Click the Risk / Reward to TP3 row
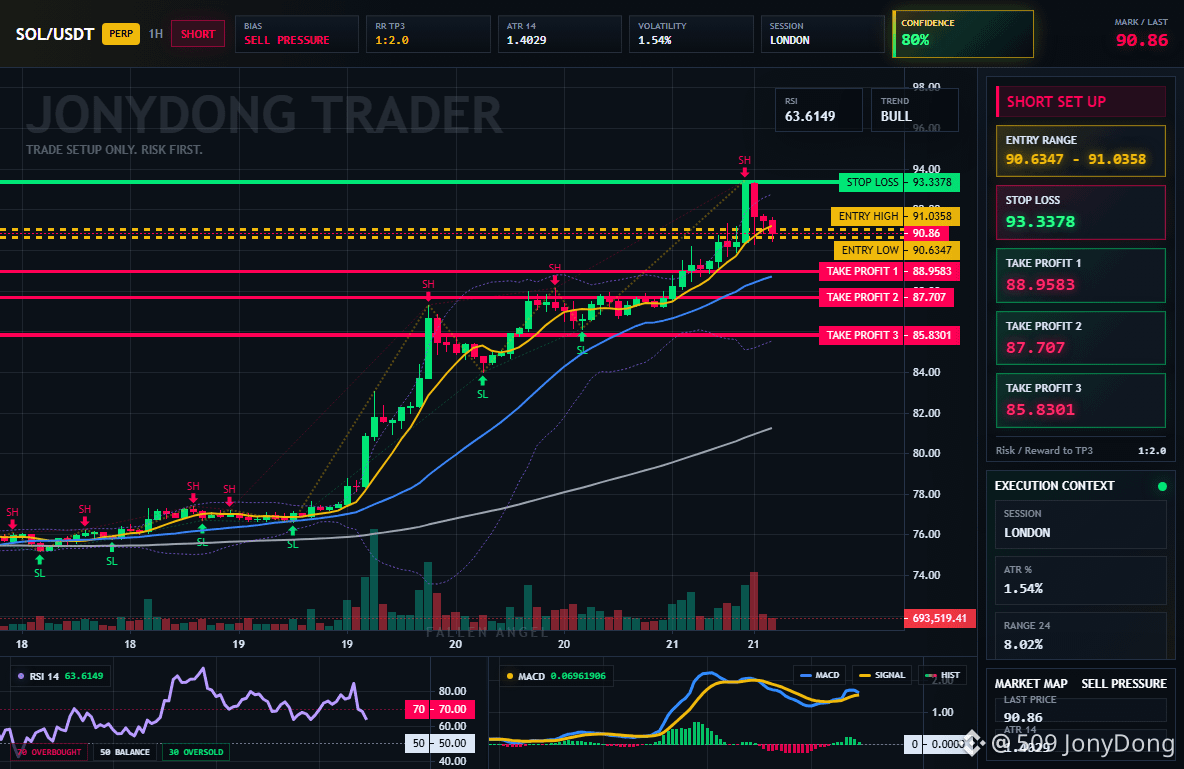The image size is (1184, 769). [x=1081, y=450]
